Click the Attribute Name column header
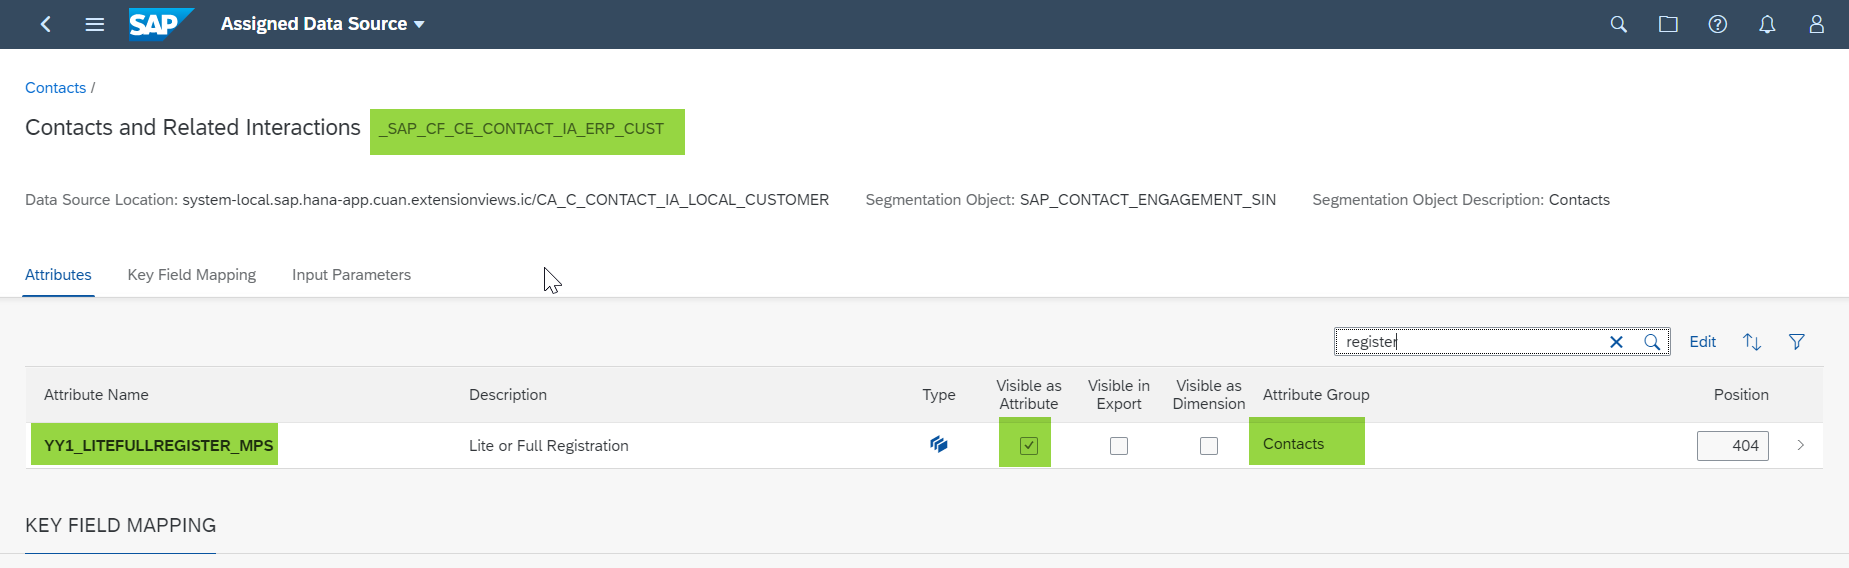This screenshot has width=1849, height=568. point(96,395)
